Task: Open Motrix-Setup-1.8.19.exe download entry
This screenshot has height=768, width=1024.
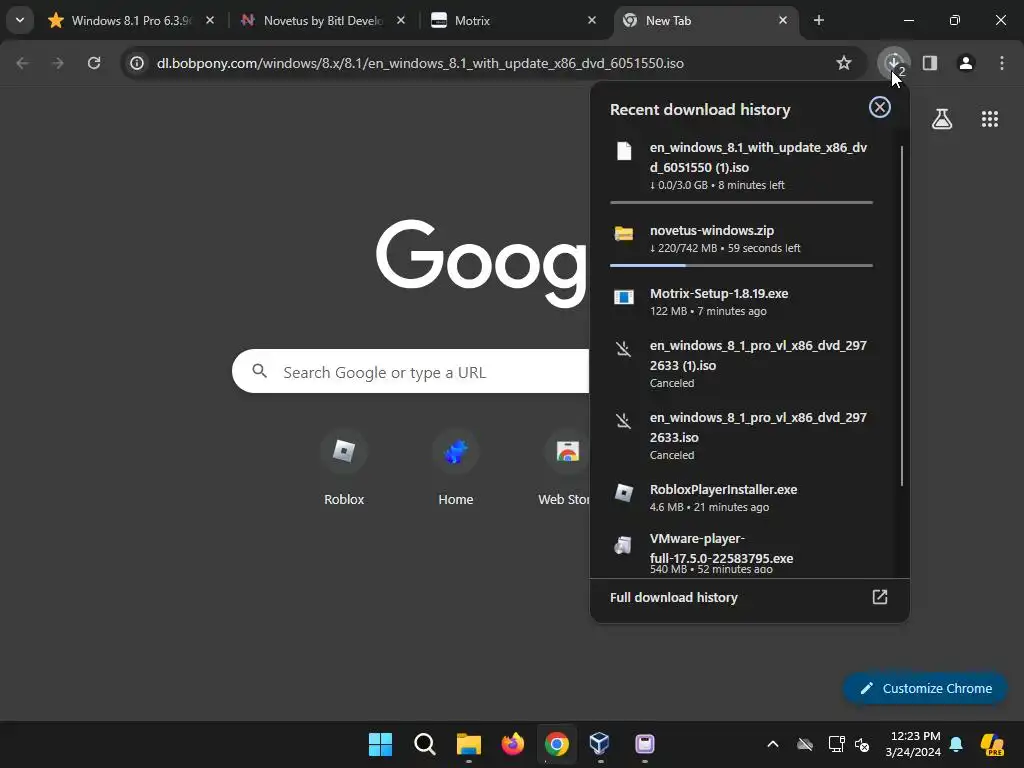Action: (x=741, y=302)
